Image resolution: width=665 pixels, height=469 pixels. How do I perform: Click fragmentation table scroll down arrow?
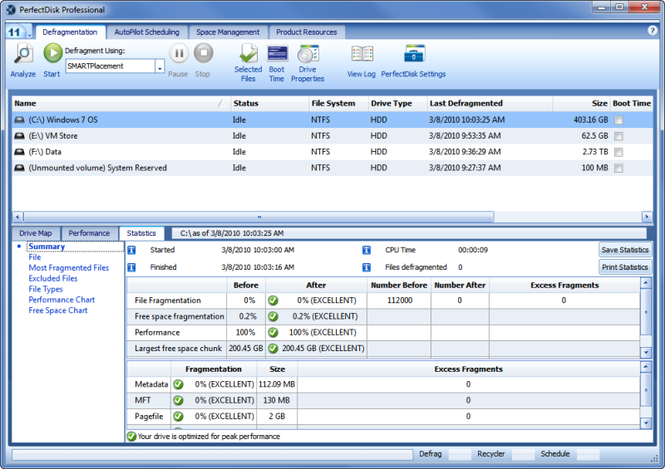(x=646, y=352)
